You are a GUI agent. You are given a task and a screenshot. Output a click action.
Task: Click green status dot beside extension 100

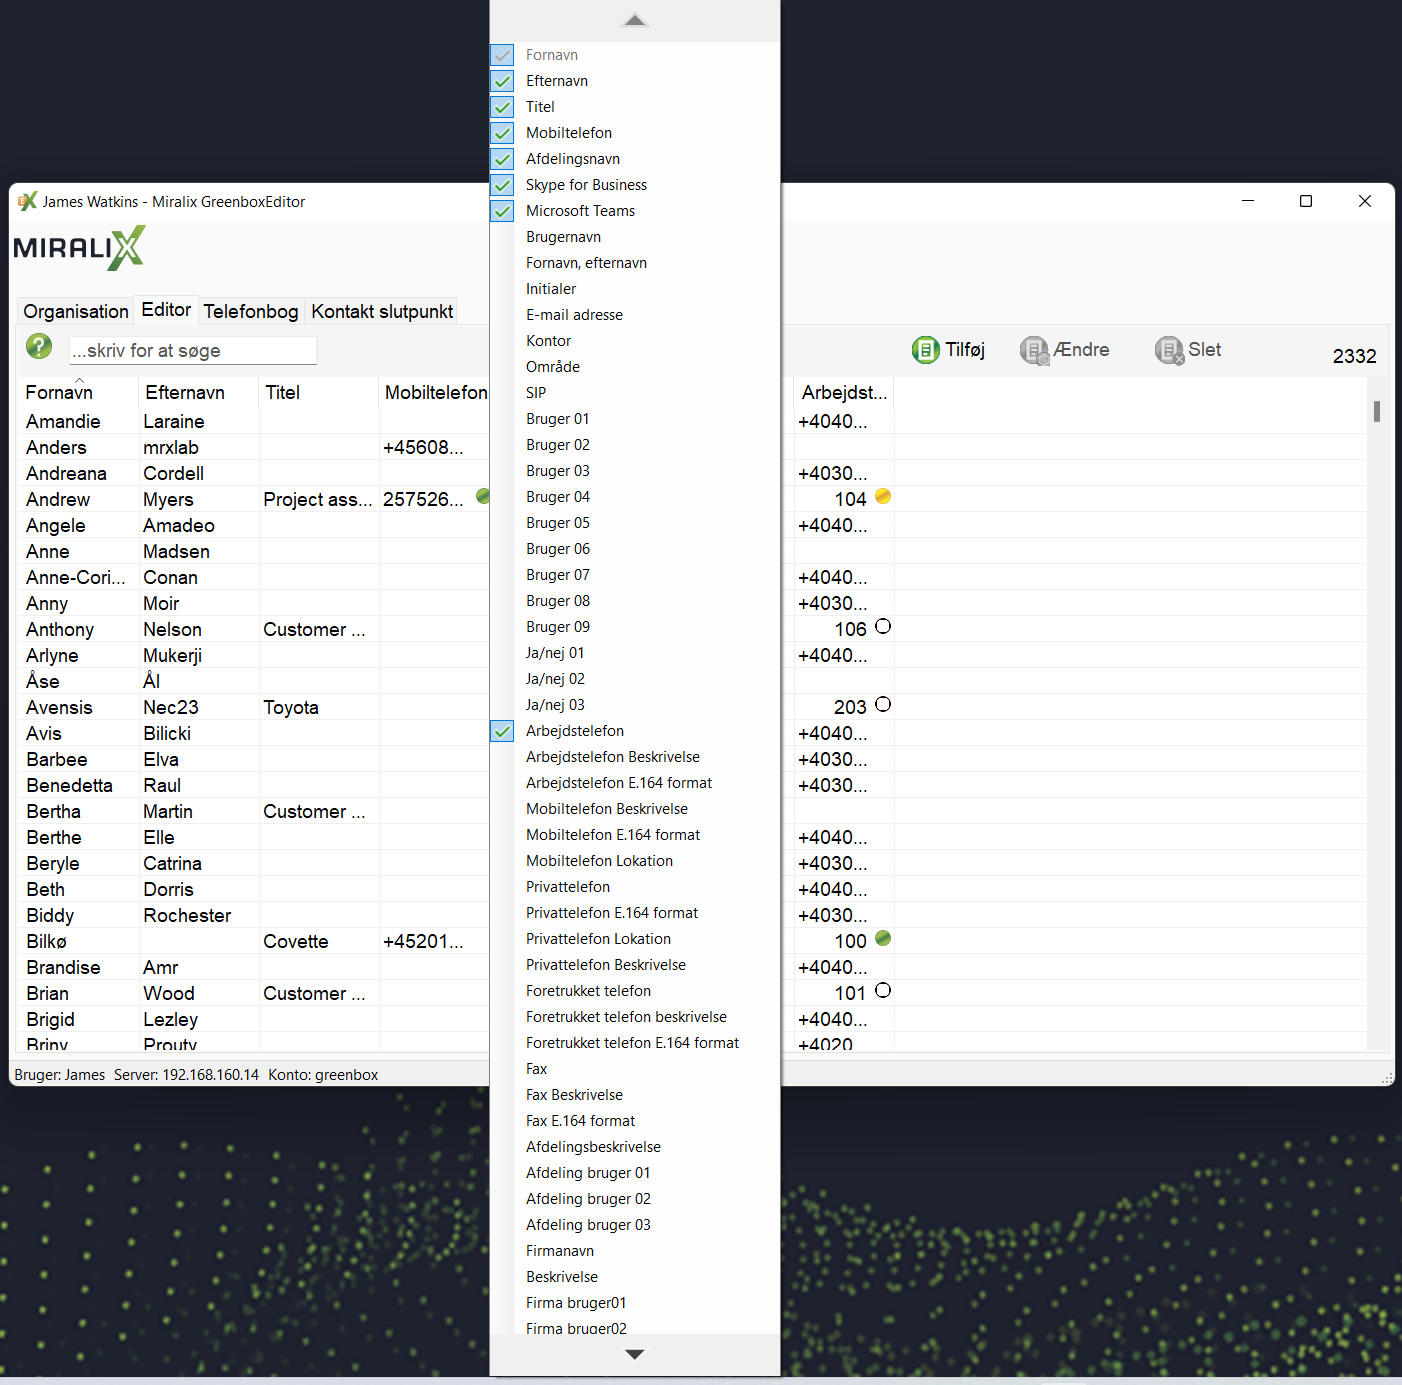click(883, 939)
